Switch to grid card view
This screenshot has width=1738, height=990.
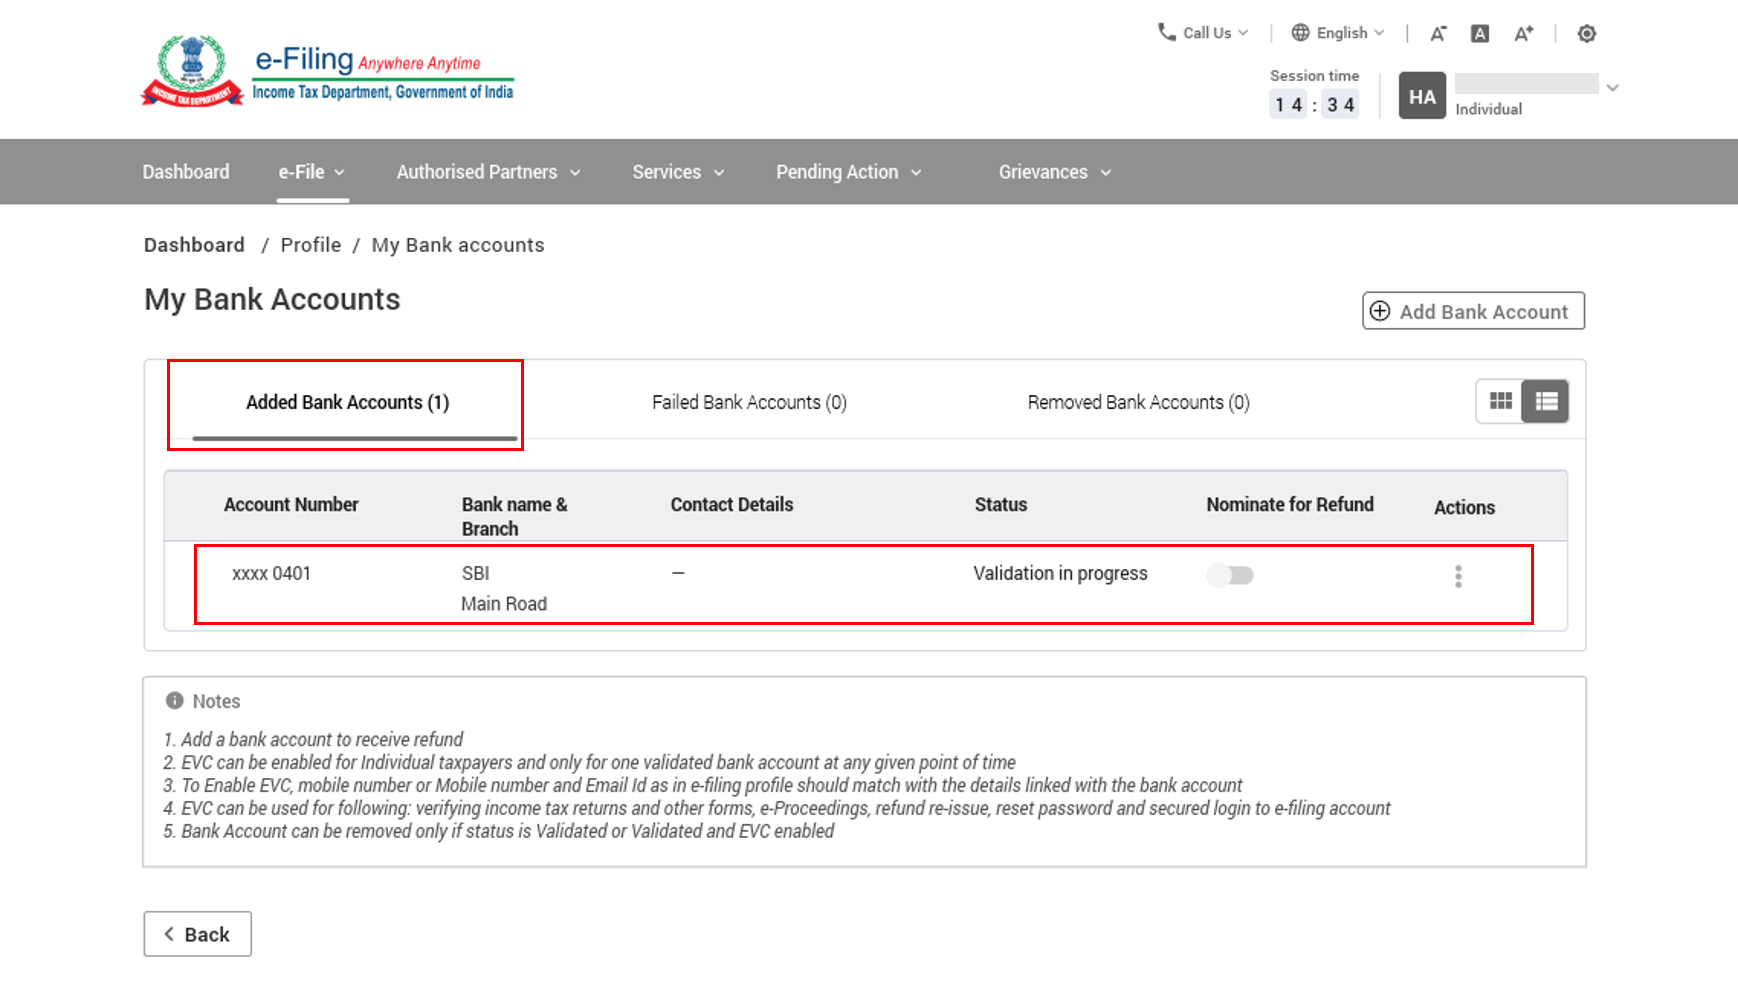pos(1500,402)
